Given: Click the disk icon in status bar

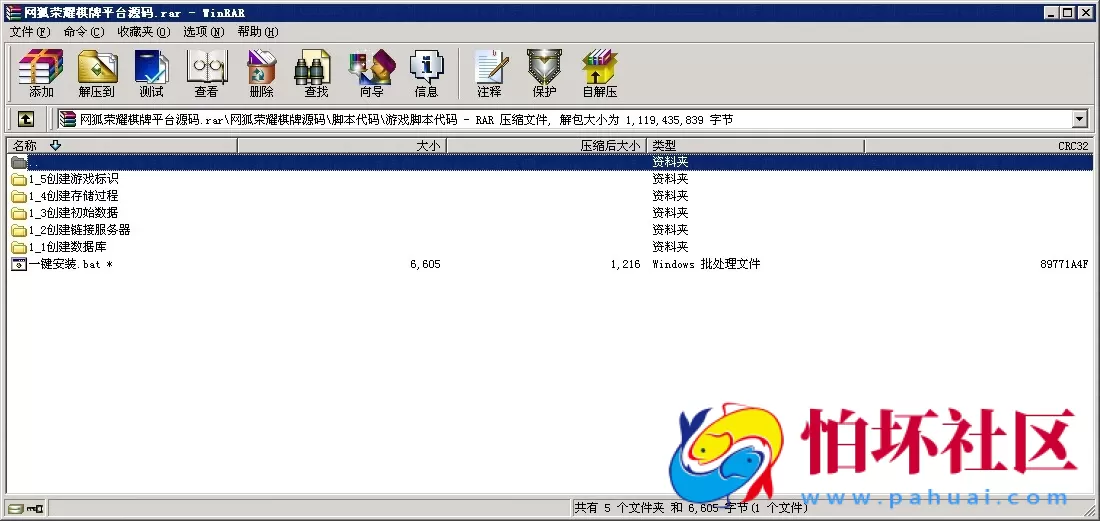Looking at the screenshot, I should pos(16,508).
